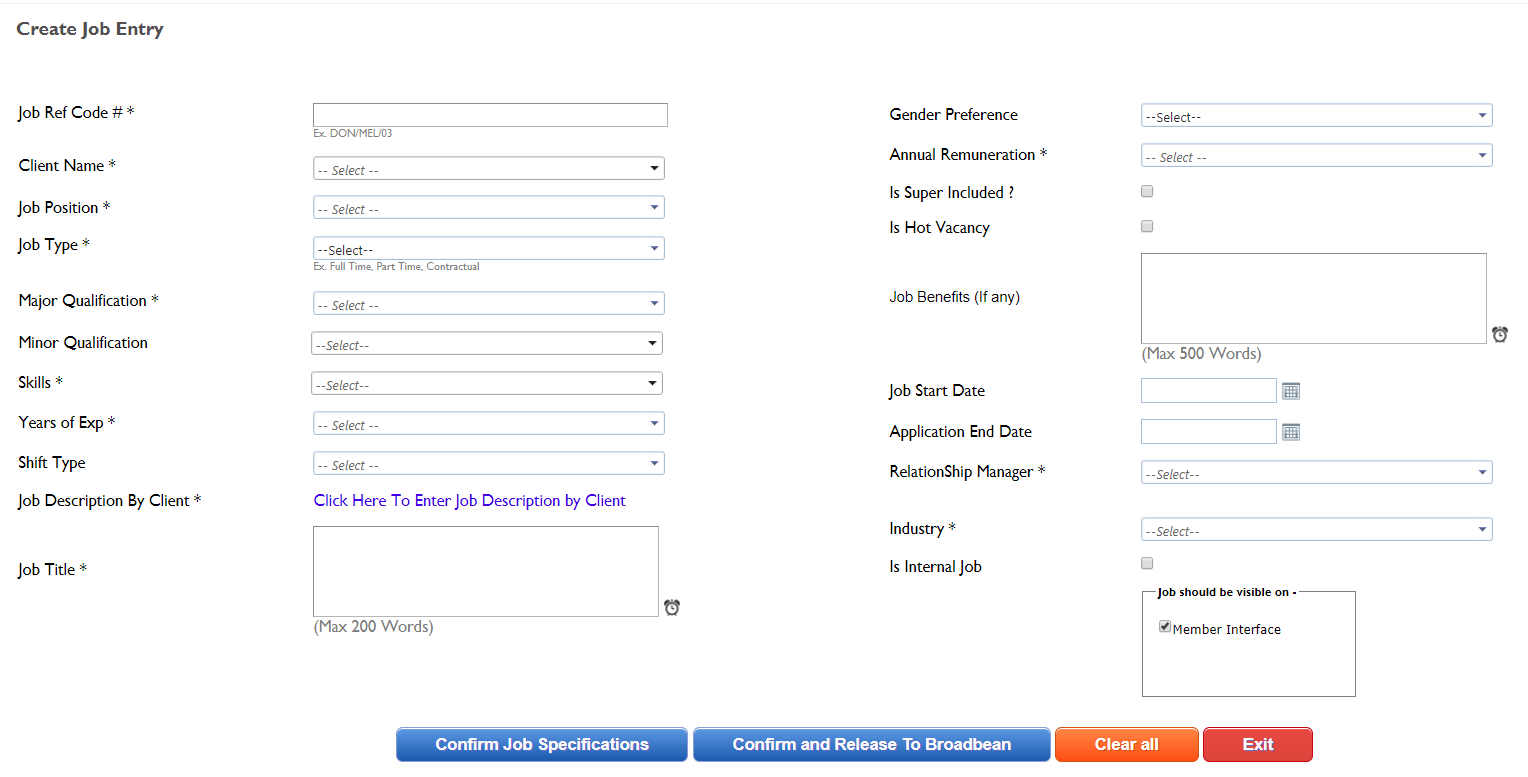Click Confirm and Release To Broadbean
The height and width of the screenshot is (777, 1528).
[x=872, y=745]
